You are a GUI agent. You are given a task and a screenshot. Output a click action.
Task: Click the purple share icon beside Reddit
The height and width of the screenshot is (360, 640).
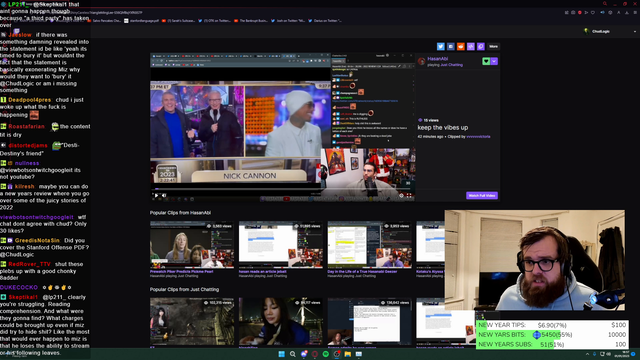tap(471, 47)
